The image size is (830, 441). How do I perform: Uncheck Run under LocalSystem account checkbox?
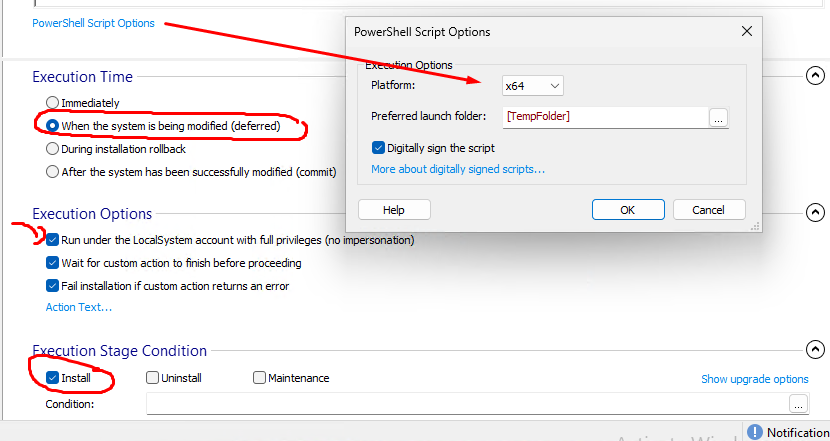click(52, 240)
